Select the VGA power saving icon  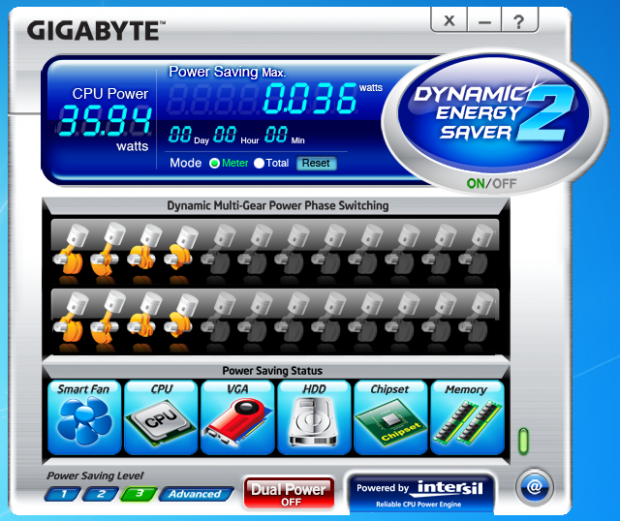point(237,417)
